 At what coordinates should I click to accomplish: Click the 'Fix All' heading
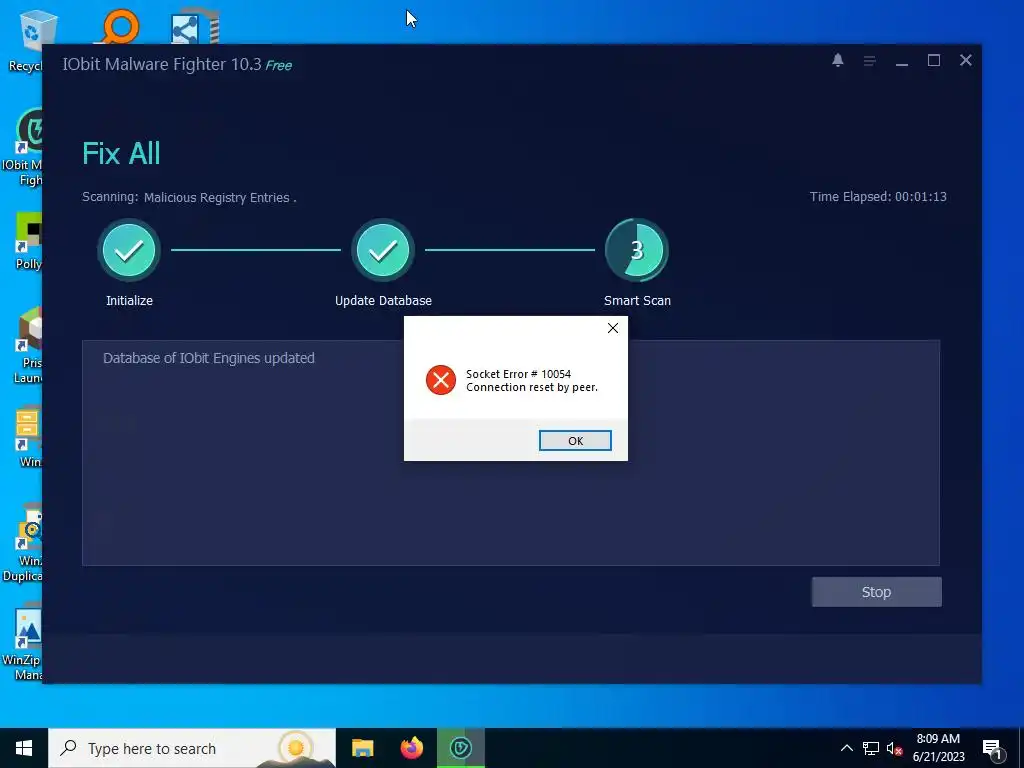(121, 153)
